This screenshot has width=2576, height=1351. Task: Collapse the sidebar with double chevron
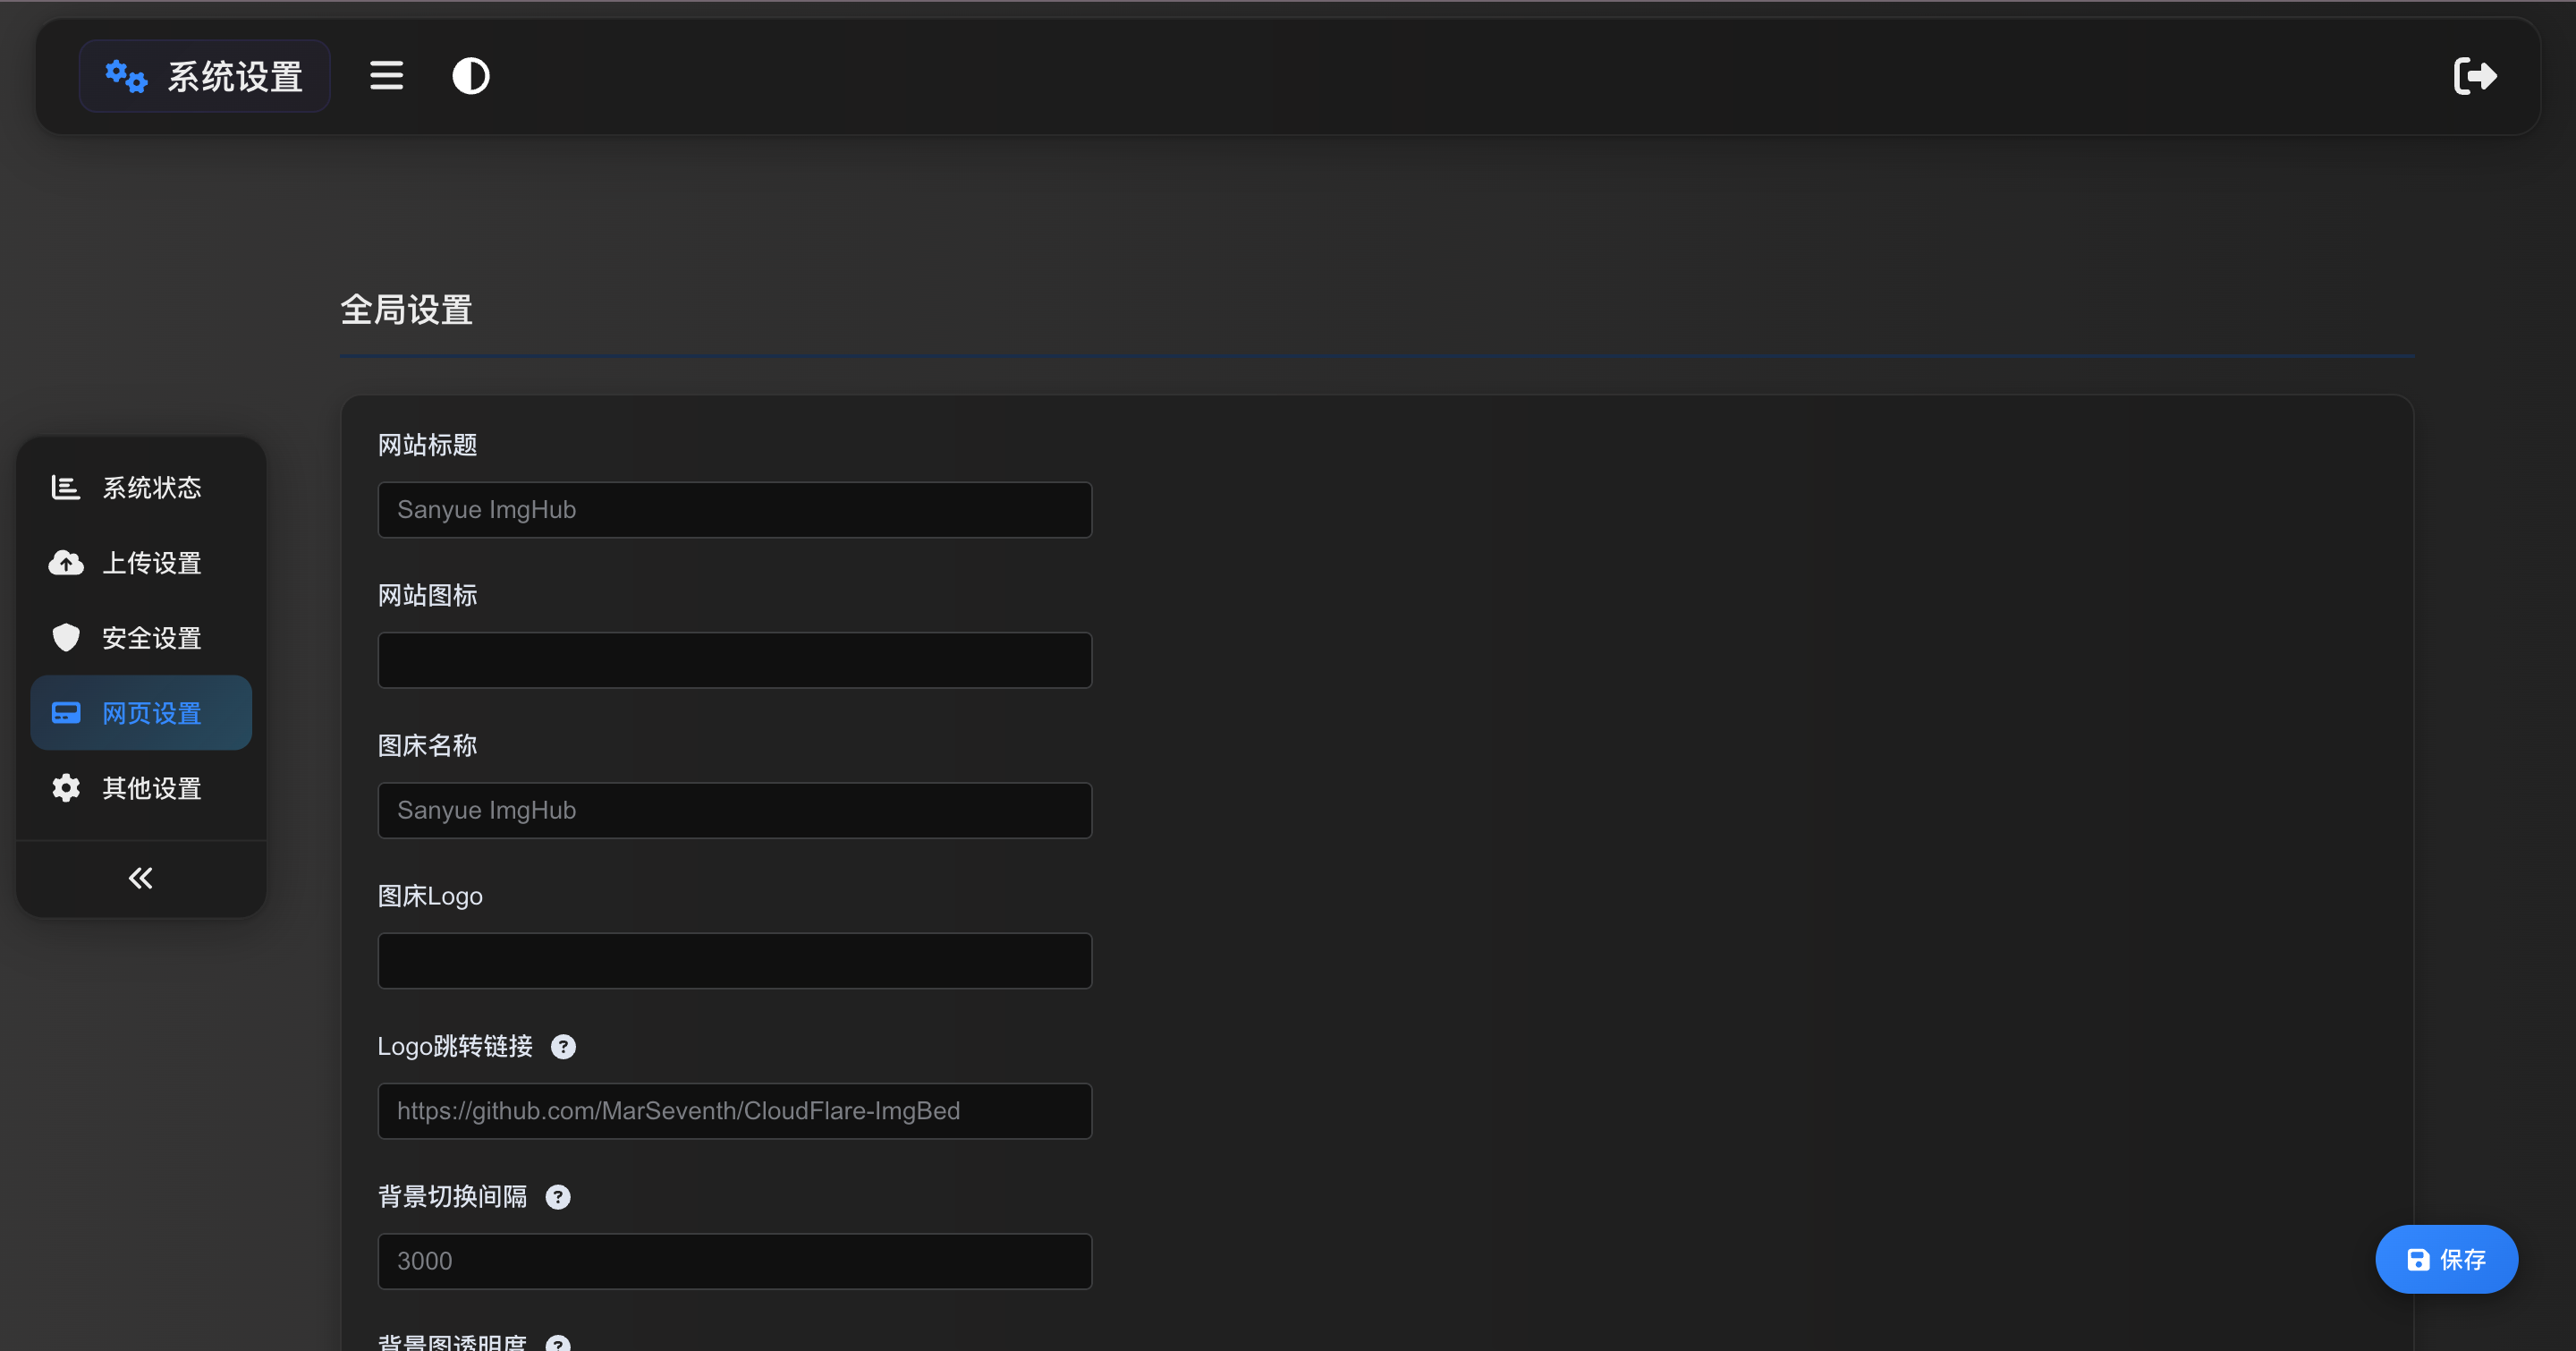pos(141,878)
